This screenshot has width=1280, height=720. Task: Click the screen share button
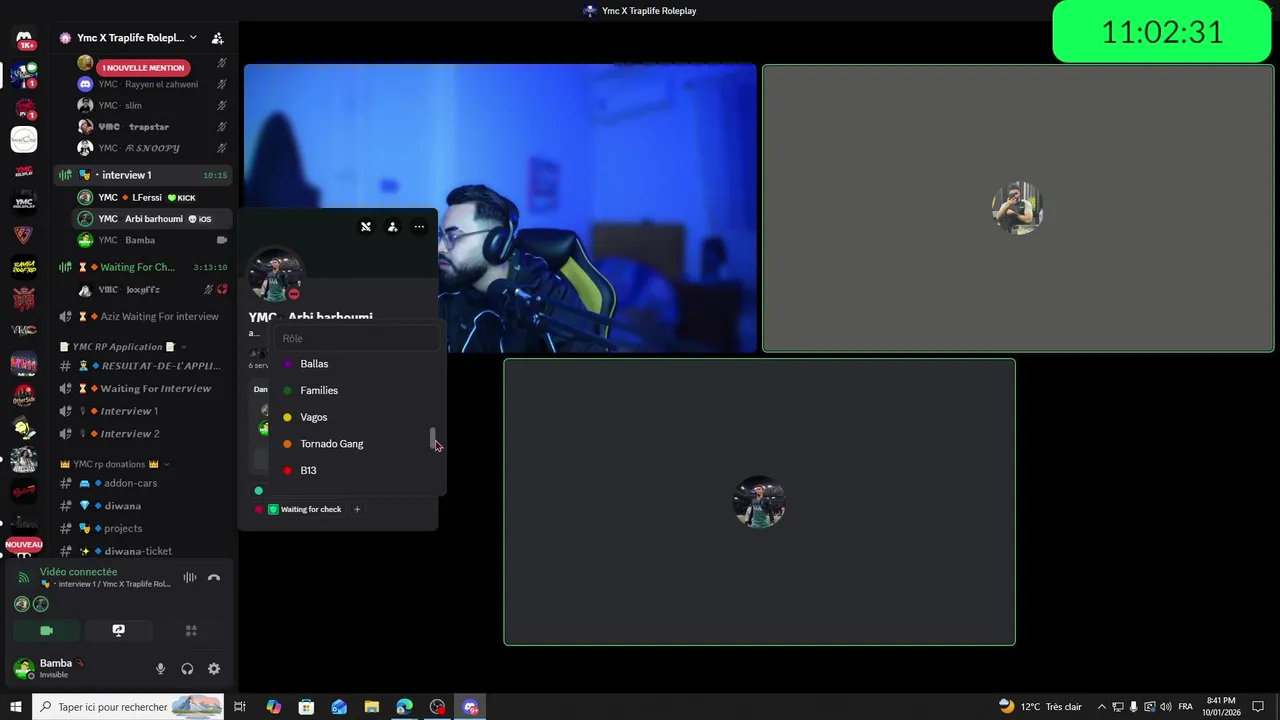118,631
